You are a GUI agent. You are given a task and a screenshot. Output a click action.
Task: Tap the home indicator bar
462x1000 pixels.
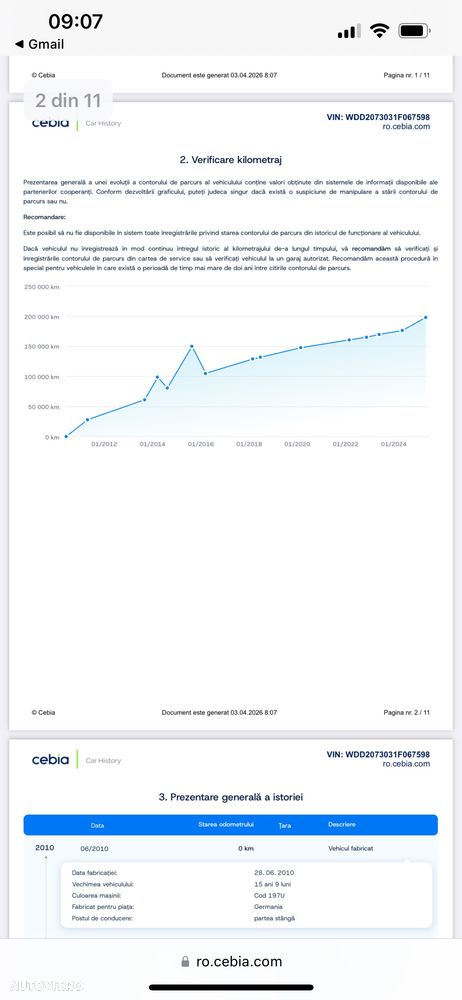231,987
